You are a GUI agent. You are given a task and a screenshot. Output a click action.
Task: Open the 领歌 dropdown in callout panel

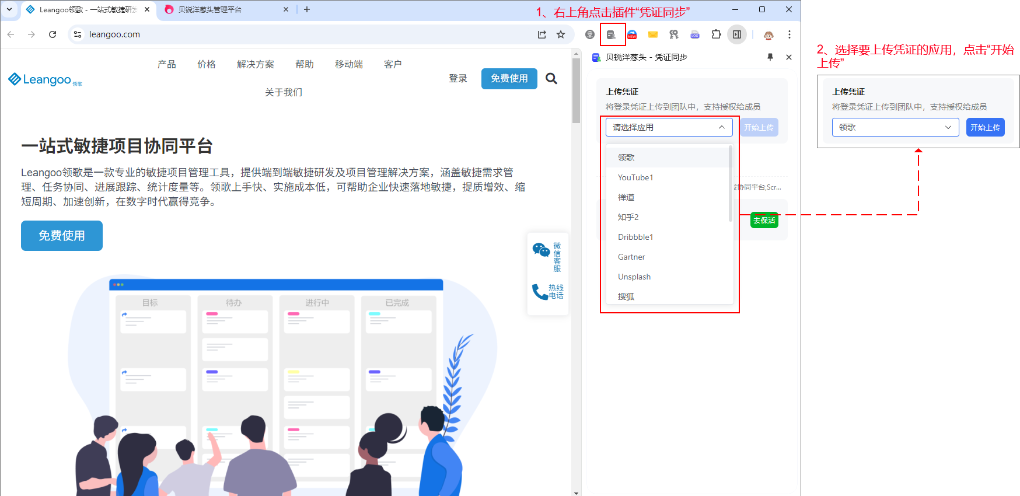[895, 128]
